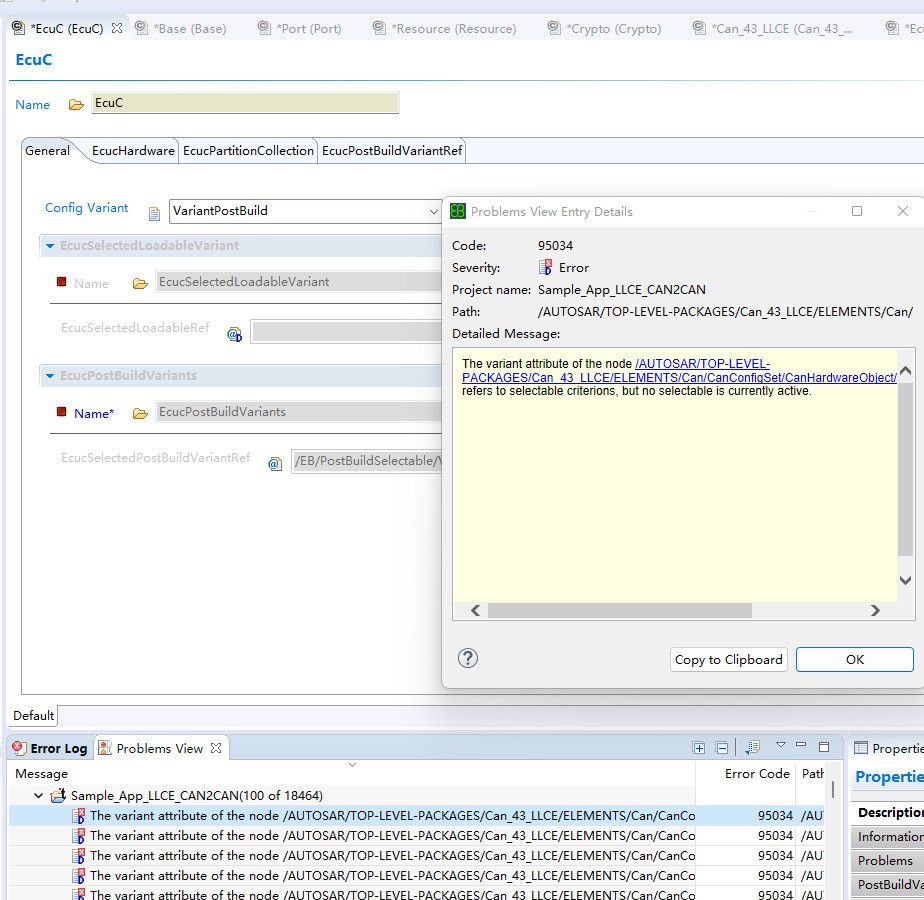Select the EcucPartitionCollection tab
Viewport: 924px width, 900px height.
click(x=248, y=150)
